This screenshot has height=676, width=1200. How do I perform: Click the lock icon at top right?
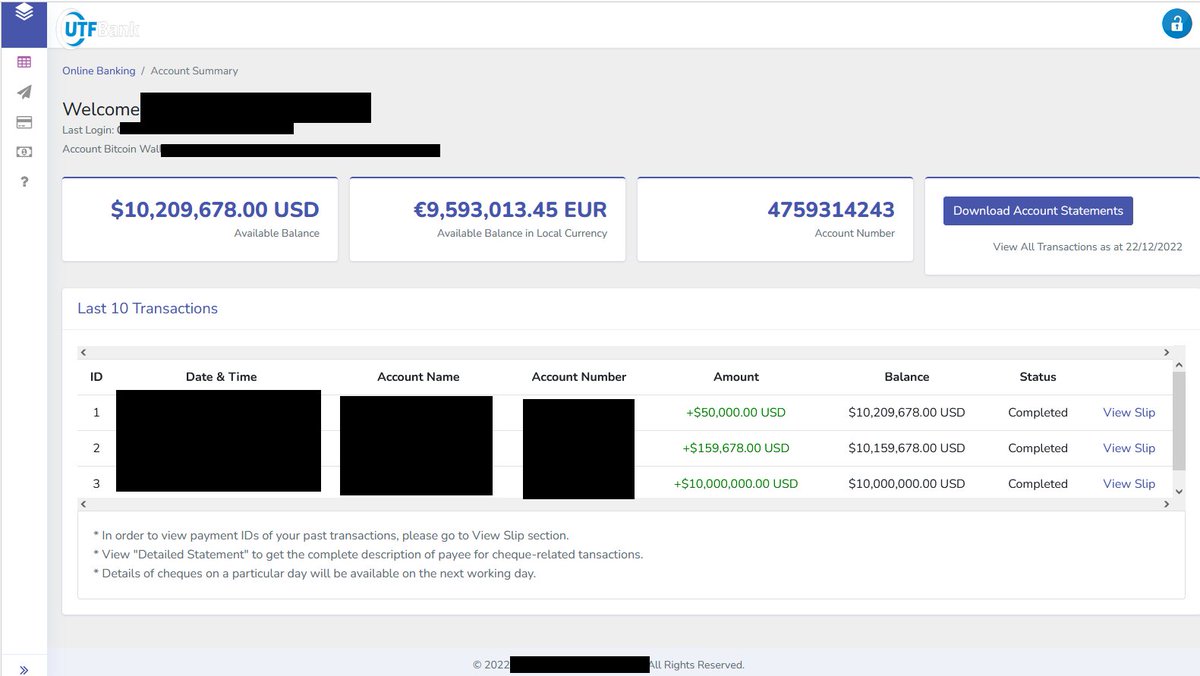tap(1176, 24)
